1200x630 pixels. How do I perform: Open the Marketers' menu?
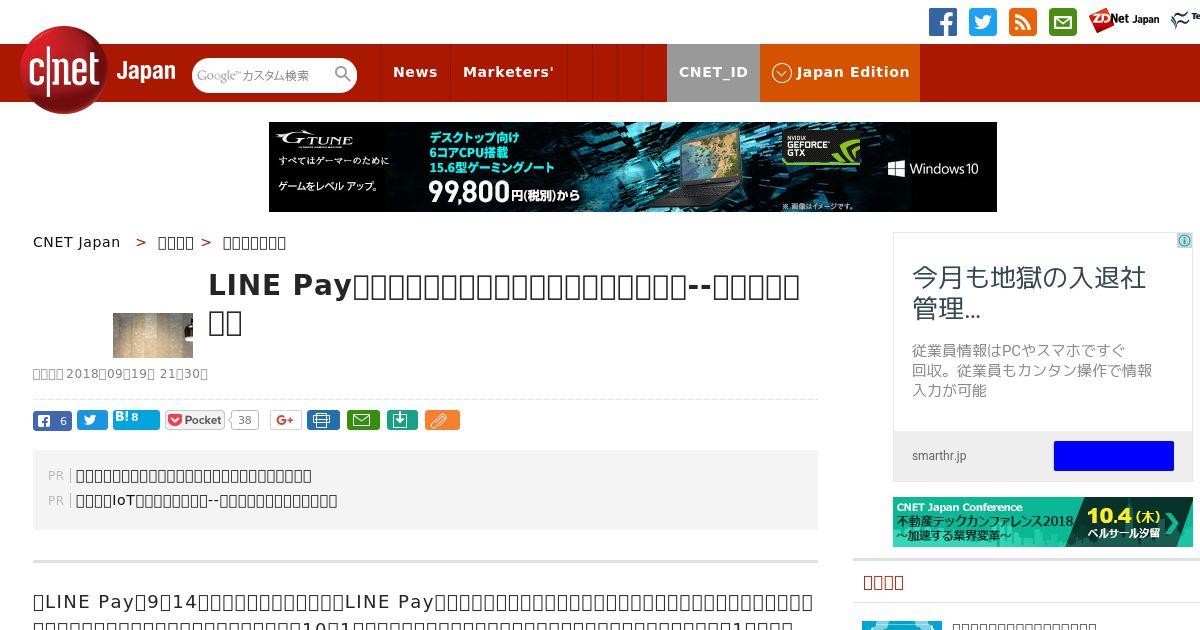(508, 72)
